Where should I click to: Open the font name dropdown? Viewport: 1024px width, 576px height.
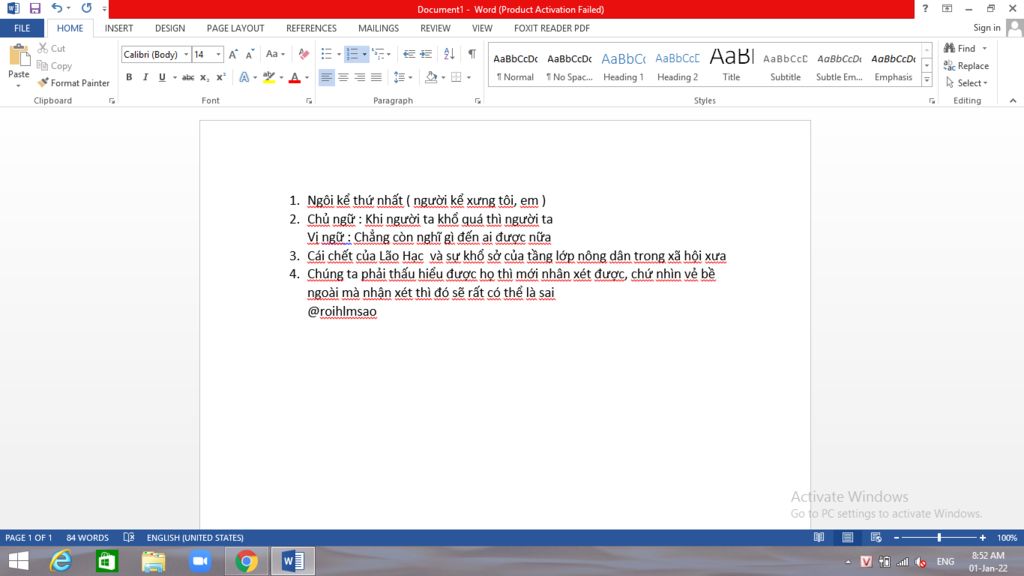(185, 55)
